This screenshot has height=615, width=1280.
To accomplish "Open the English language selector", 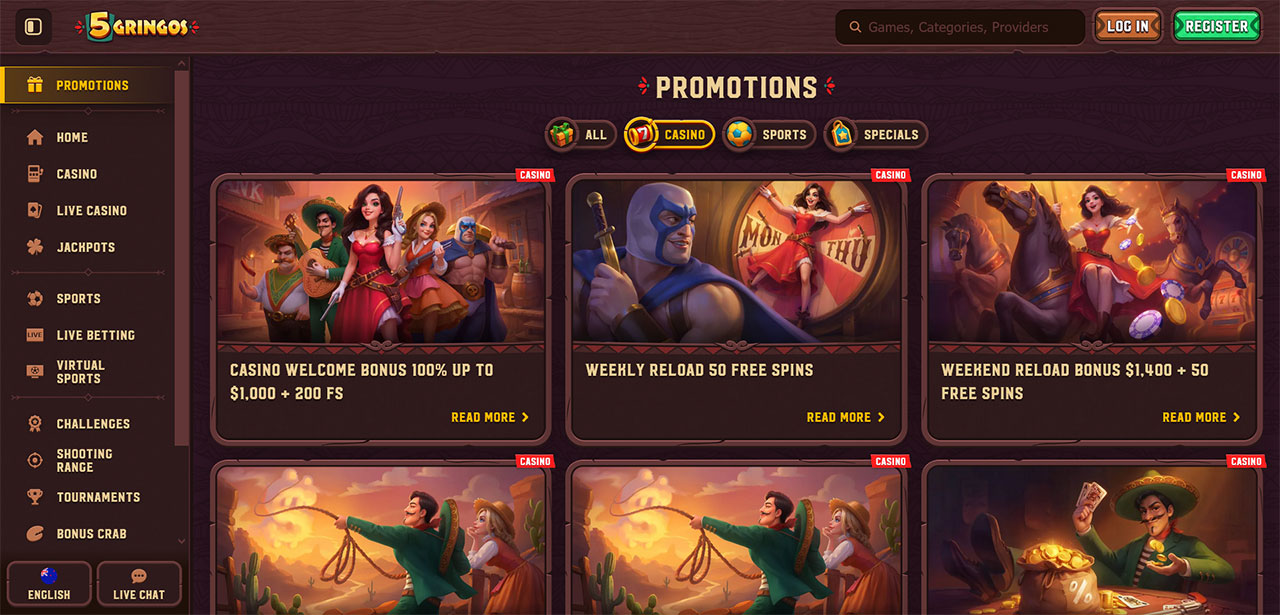I will (x=49, y=583).
